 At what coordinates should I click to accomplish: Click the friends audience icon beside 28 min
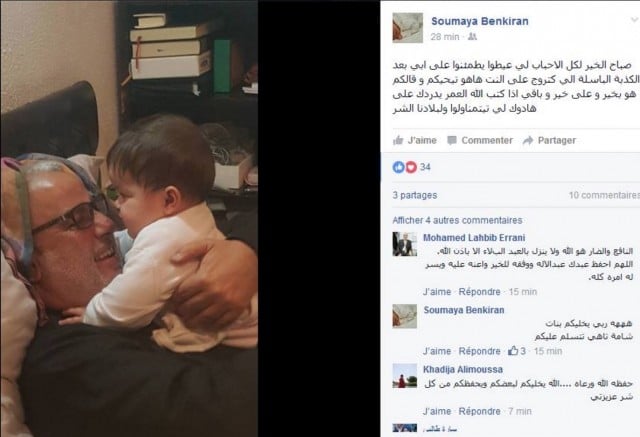click(472, 37)
